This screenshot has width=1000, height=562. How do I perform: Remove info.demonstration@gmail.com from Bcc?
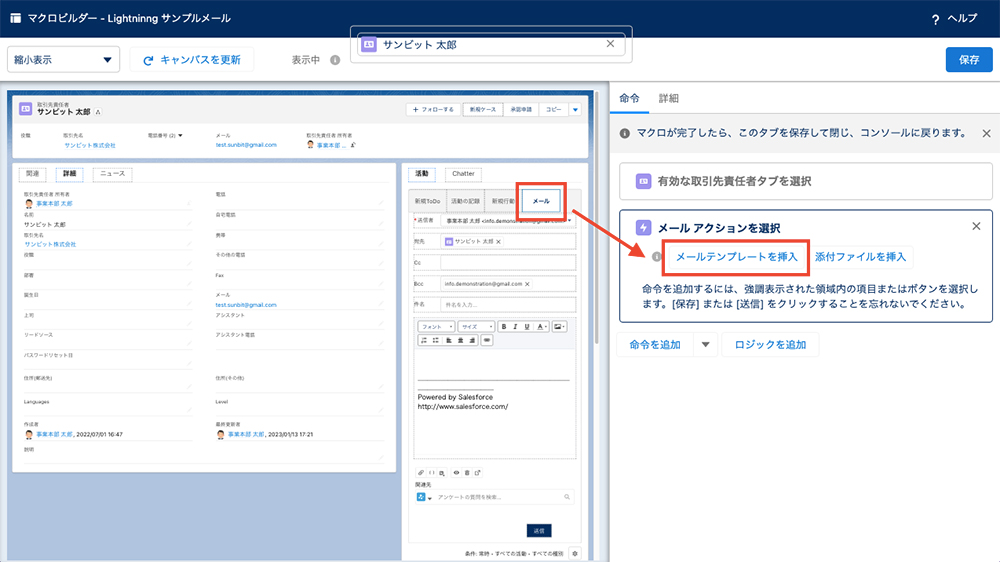[x=527, y=284]
